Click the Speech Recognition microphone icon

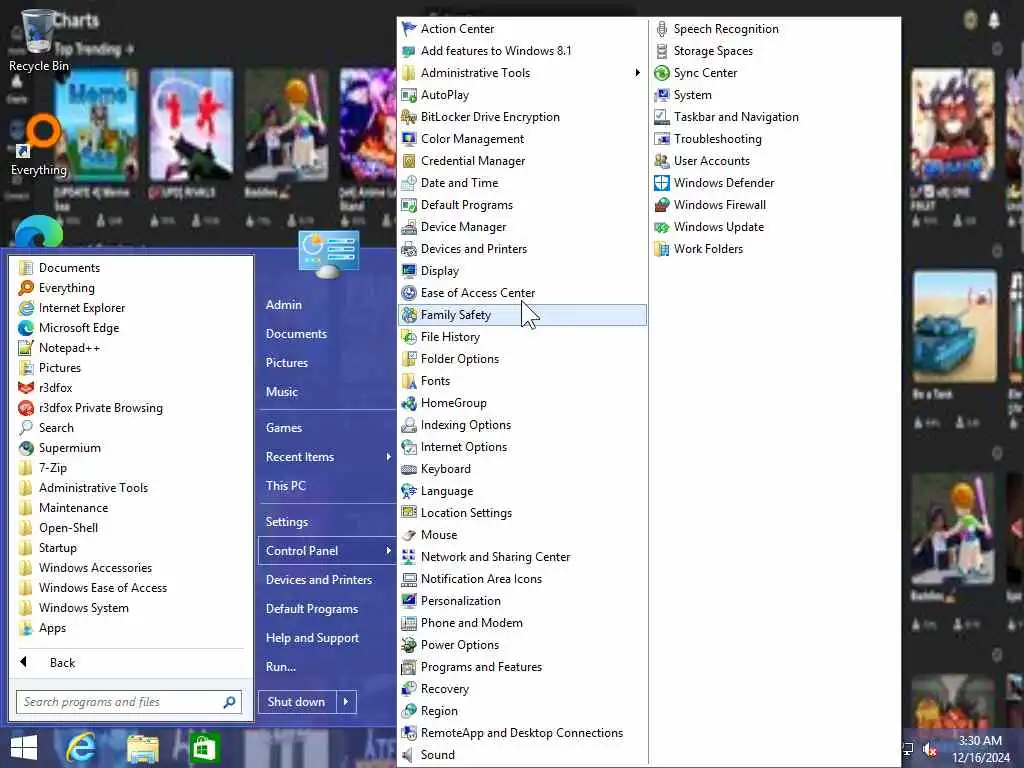point(662,29)
